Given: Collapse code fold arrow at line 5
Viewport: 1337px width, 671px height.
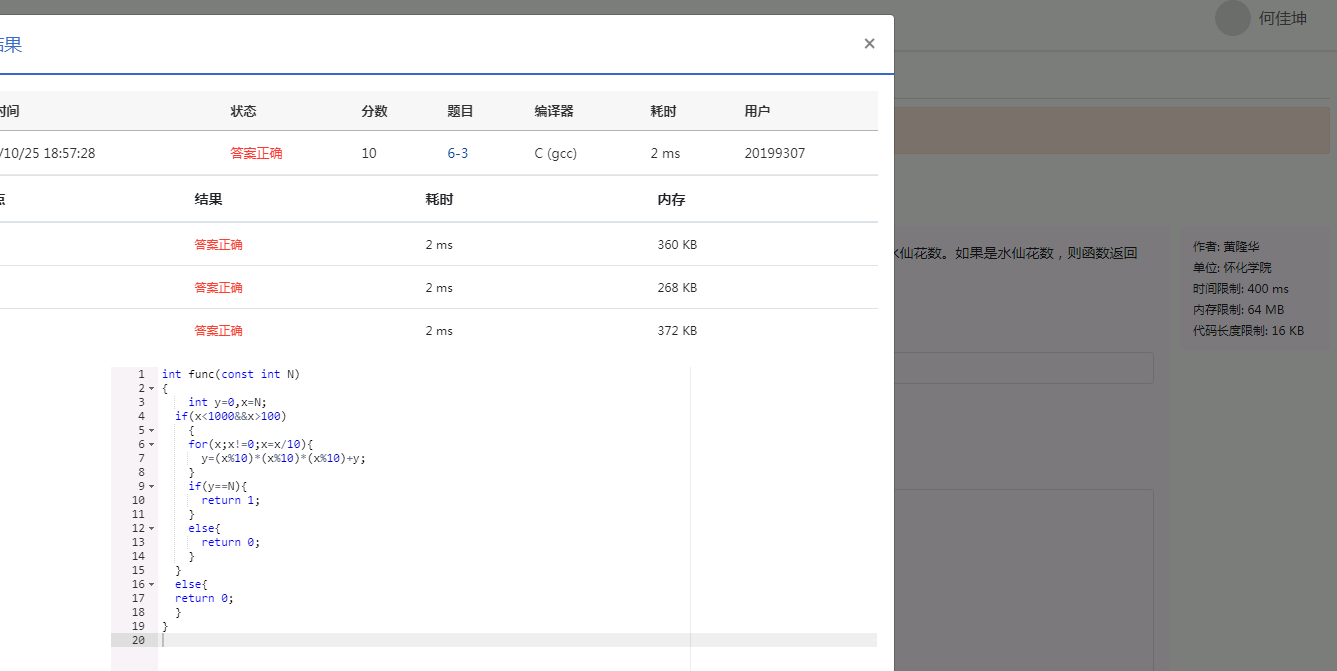Looking at the screenshot, I should coord(151,430).
